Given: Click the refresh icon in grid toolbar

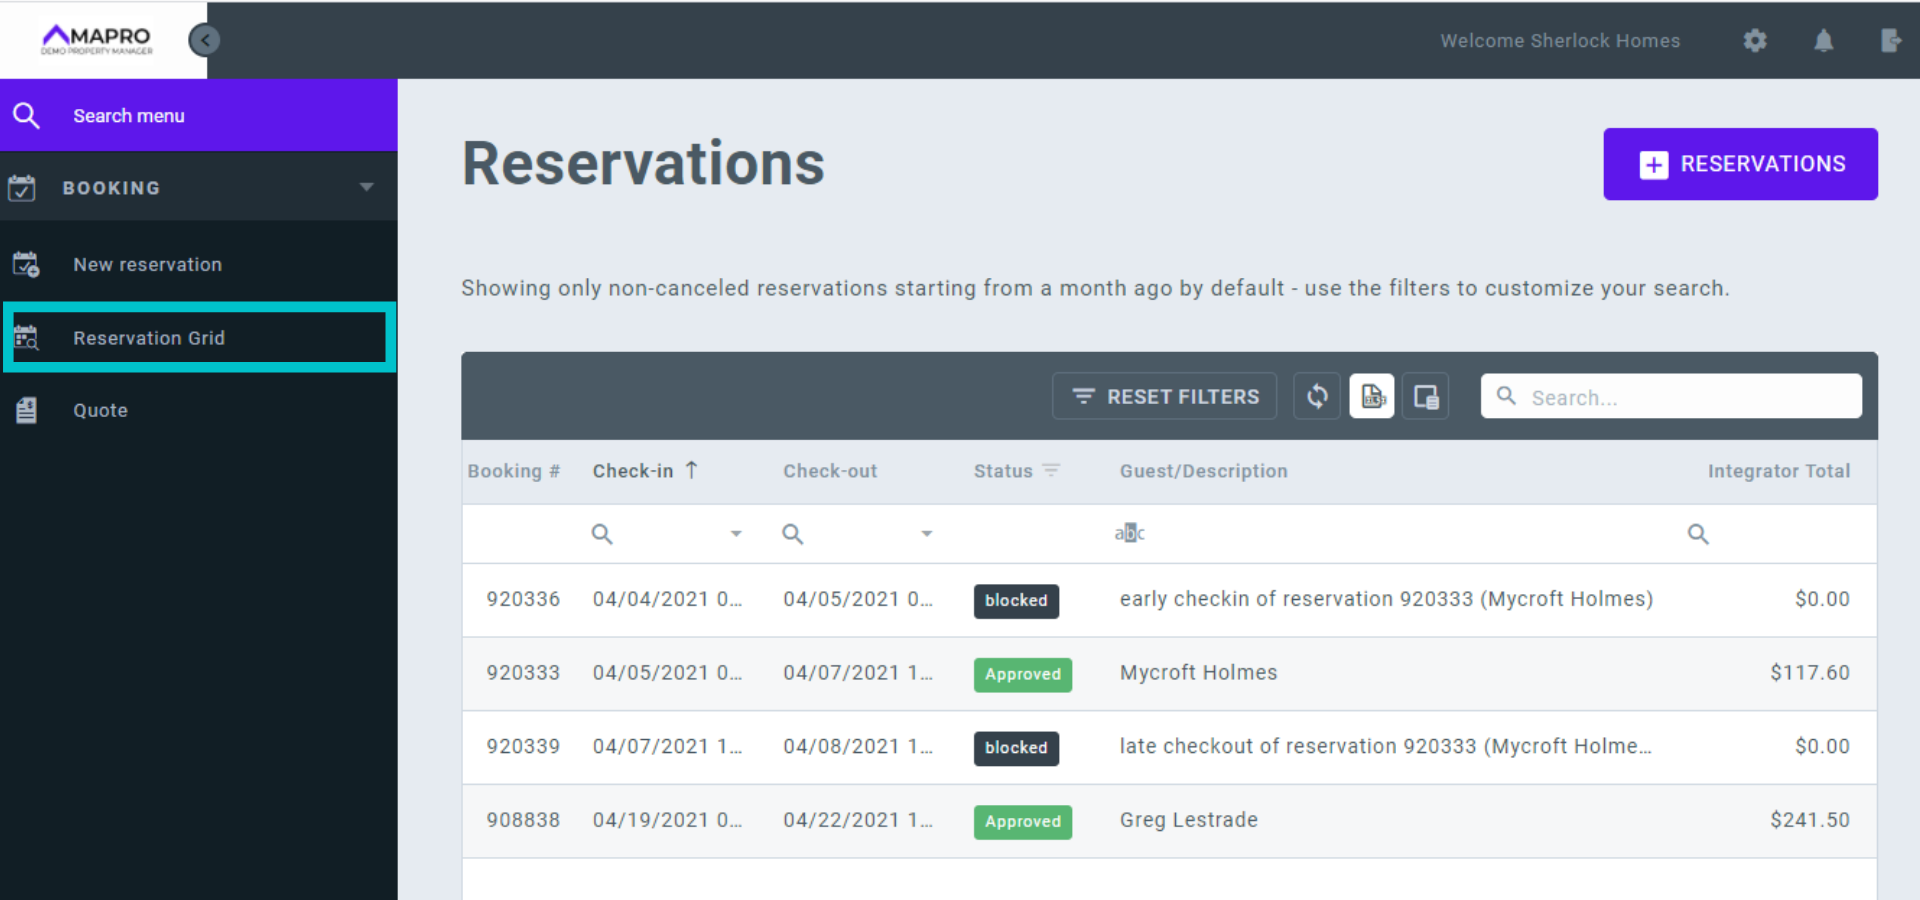Looking at the screenshot, I should [1317, 397].
